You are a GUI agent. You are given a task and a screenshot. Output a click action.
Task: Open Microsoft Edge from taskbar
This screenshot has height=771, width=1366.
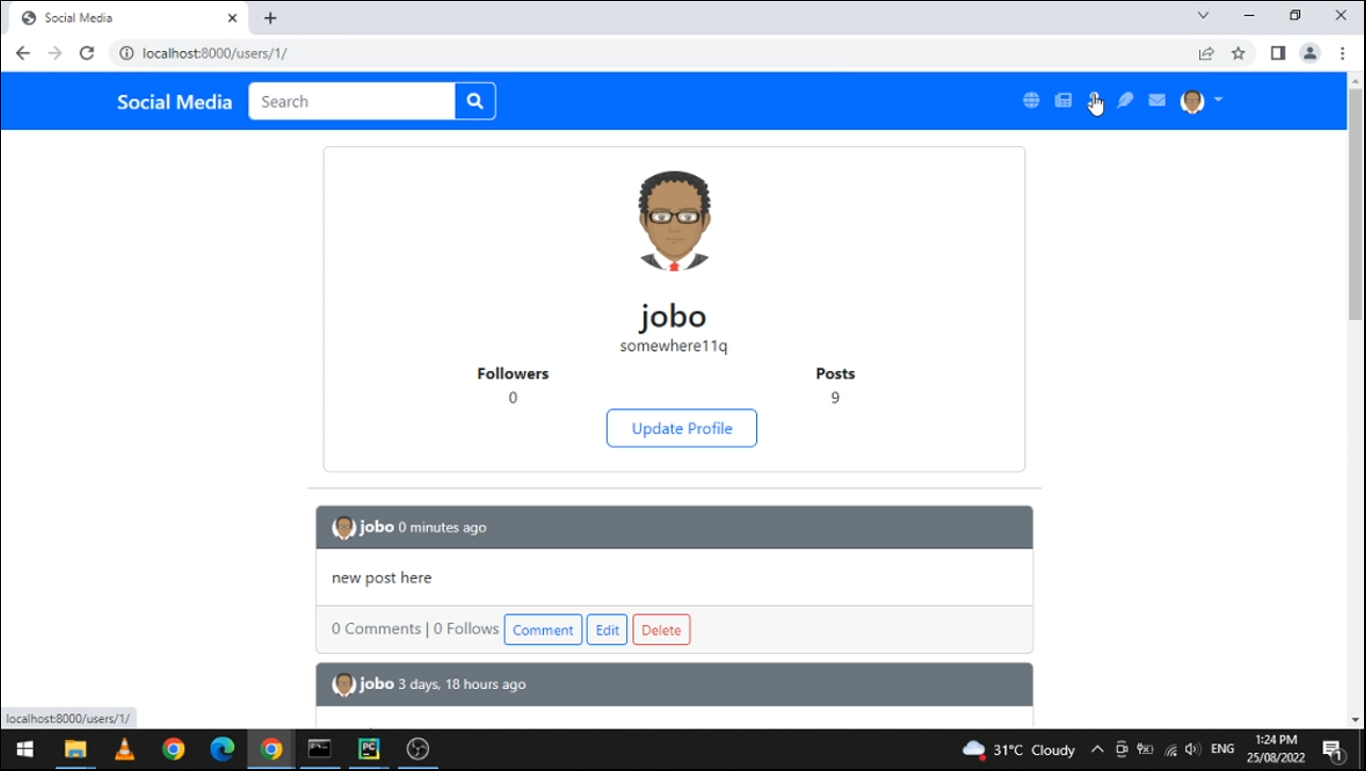pos(222,749)
